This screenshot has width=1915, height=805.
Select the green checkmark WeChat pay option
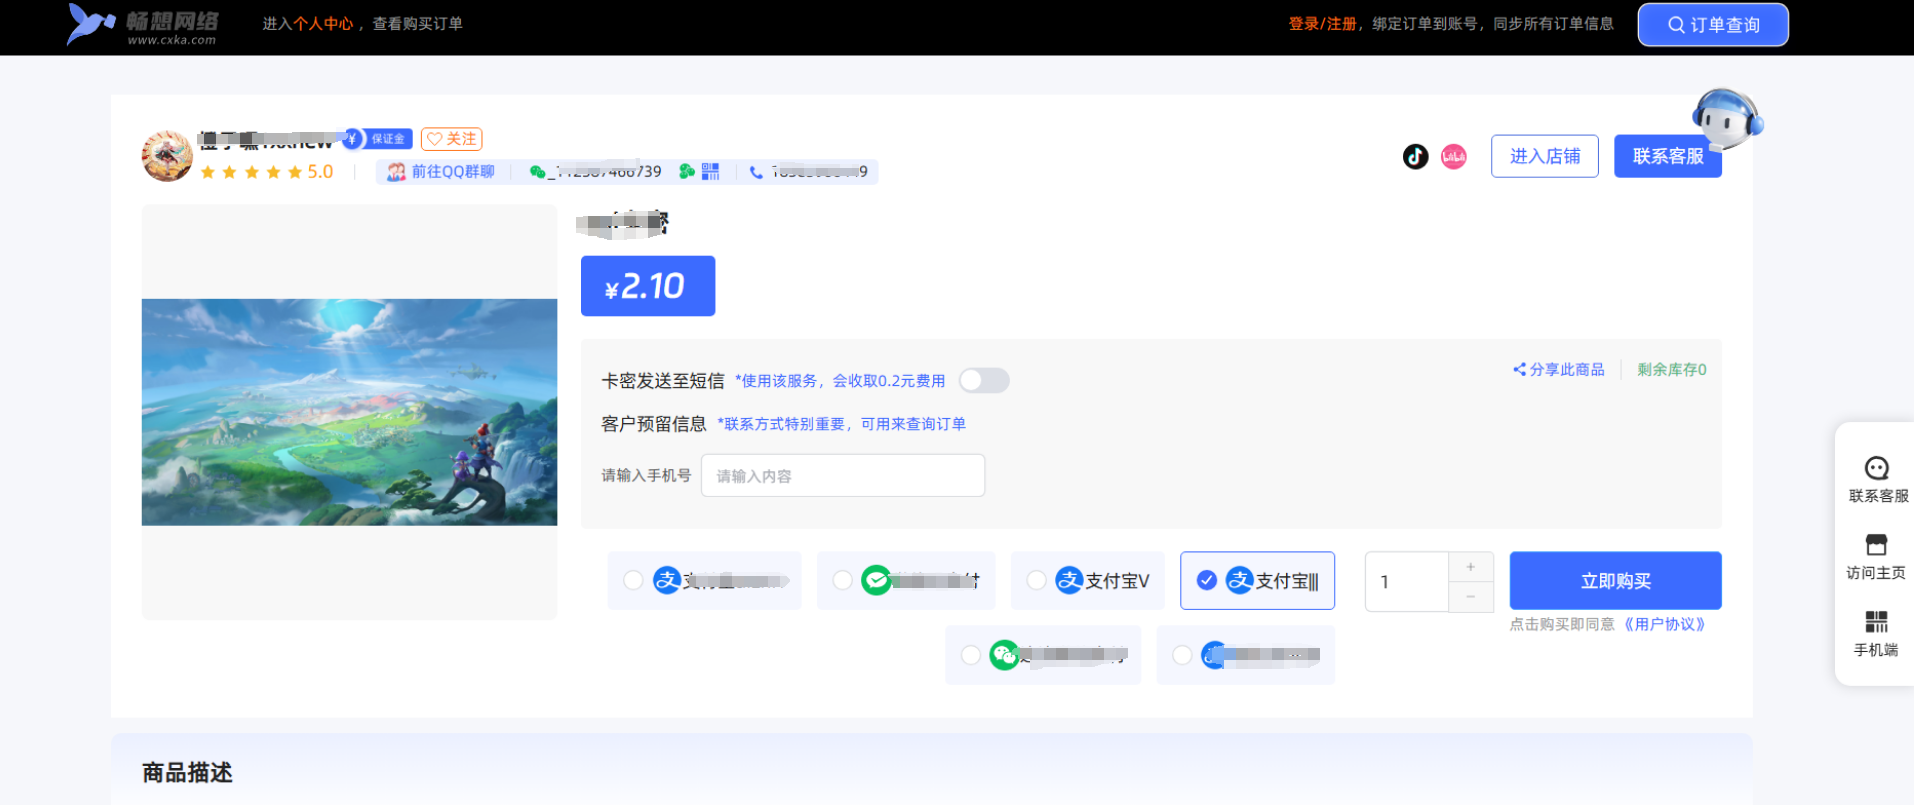tap(905, 581)
